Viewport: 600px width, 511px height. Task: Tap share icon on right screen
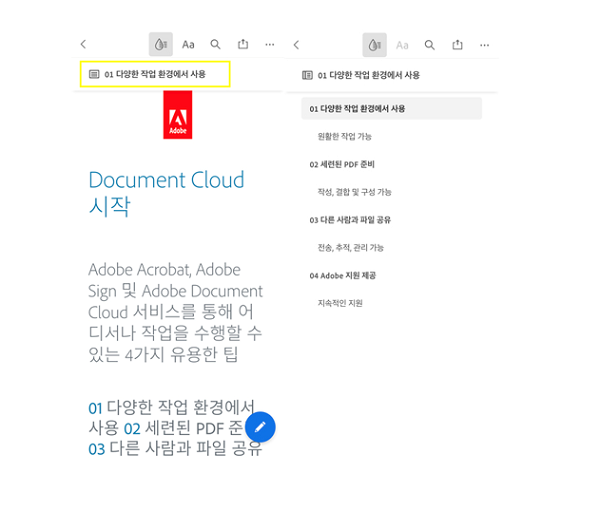(x=457, y=45)
